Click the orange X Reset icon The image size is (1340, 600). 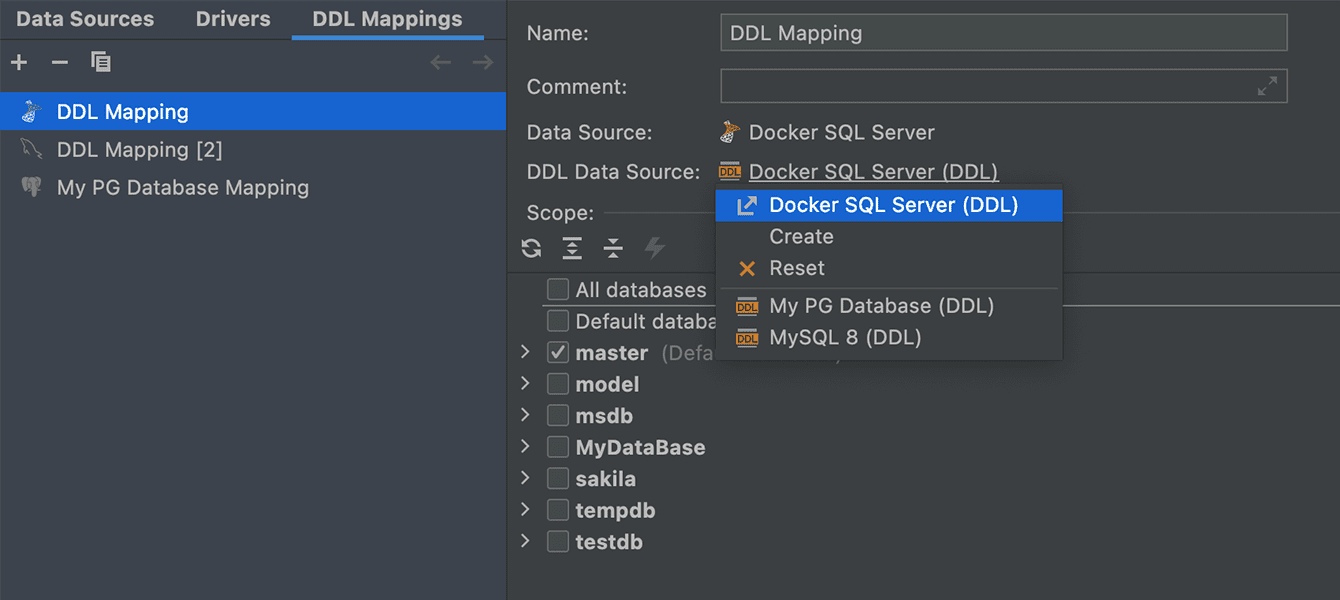pyautogui.click(x=747, y=268)
